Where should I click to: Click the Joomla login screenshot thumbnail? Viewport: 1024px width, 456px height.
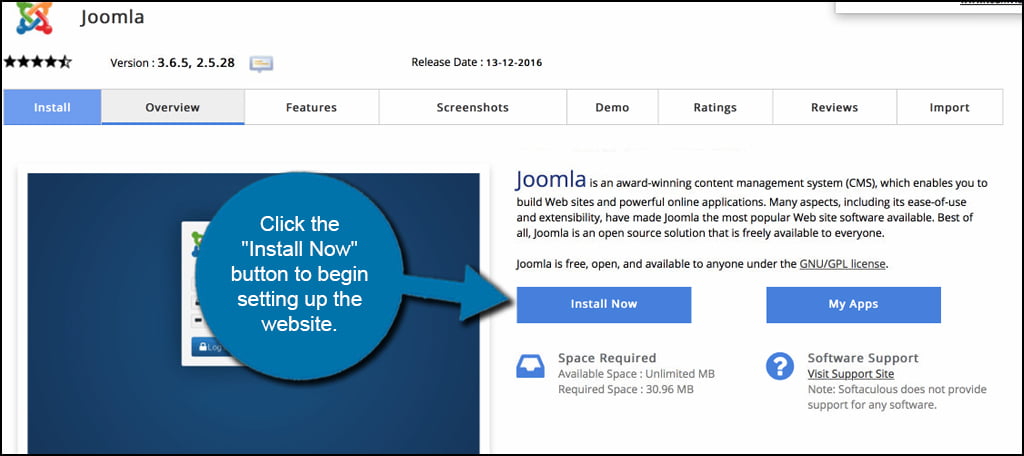(x=253, y=312)
